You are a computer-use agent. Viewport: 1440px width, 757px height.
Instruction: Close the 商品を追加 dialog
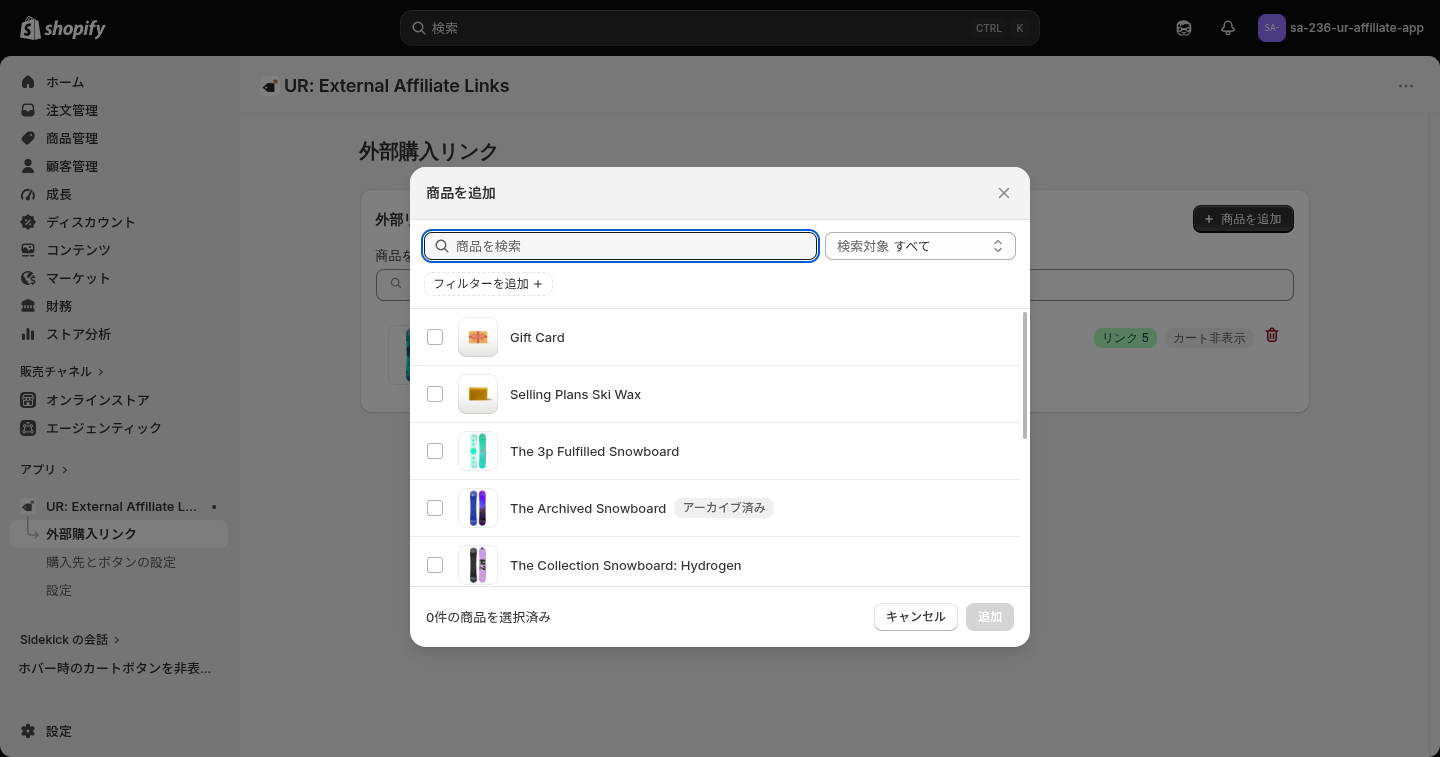point(1004,193)
